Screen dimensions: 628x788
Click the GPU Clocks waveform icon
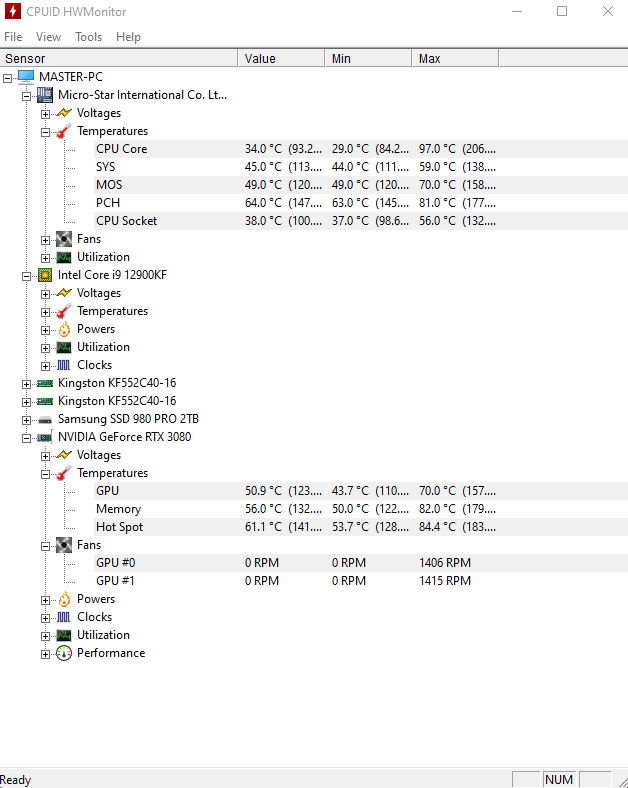[64, 617]
